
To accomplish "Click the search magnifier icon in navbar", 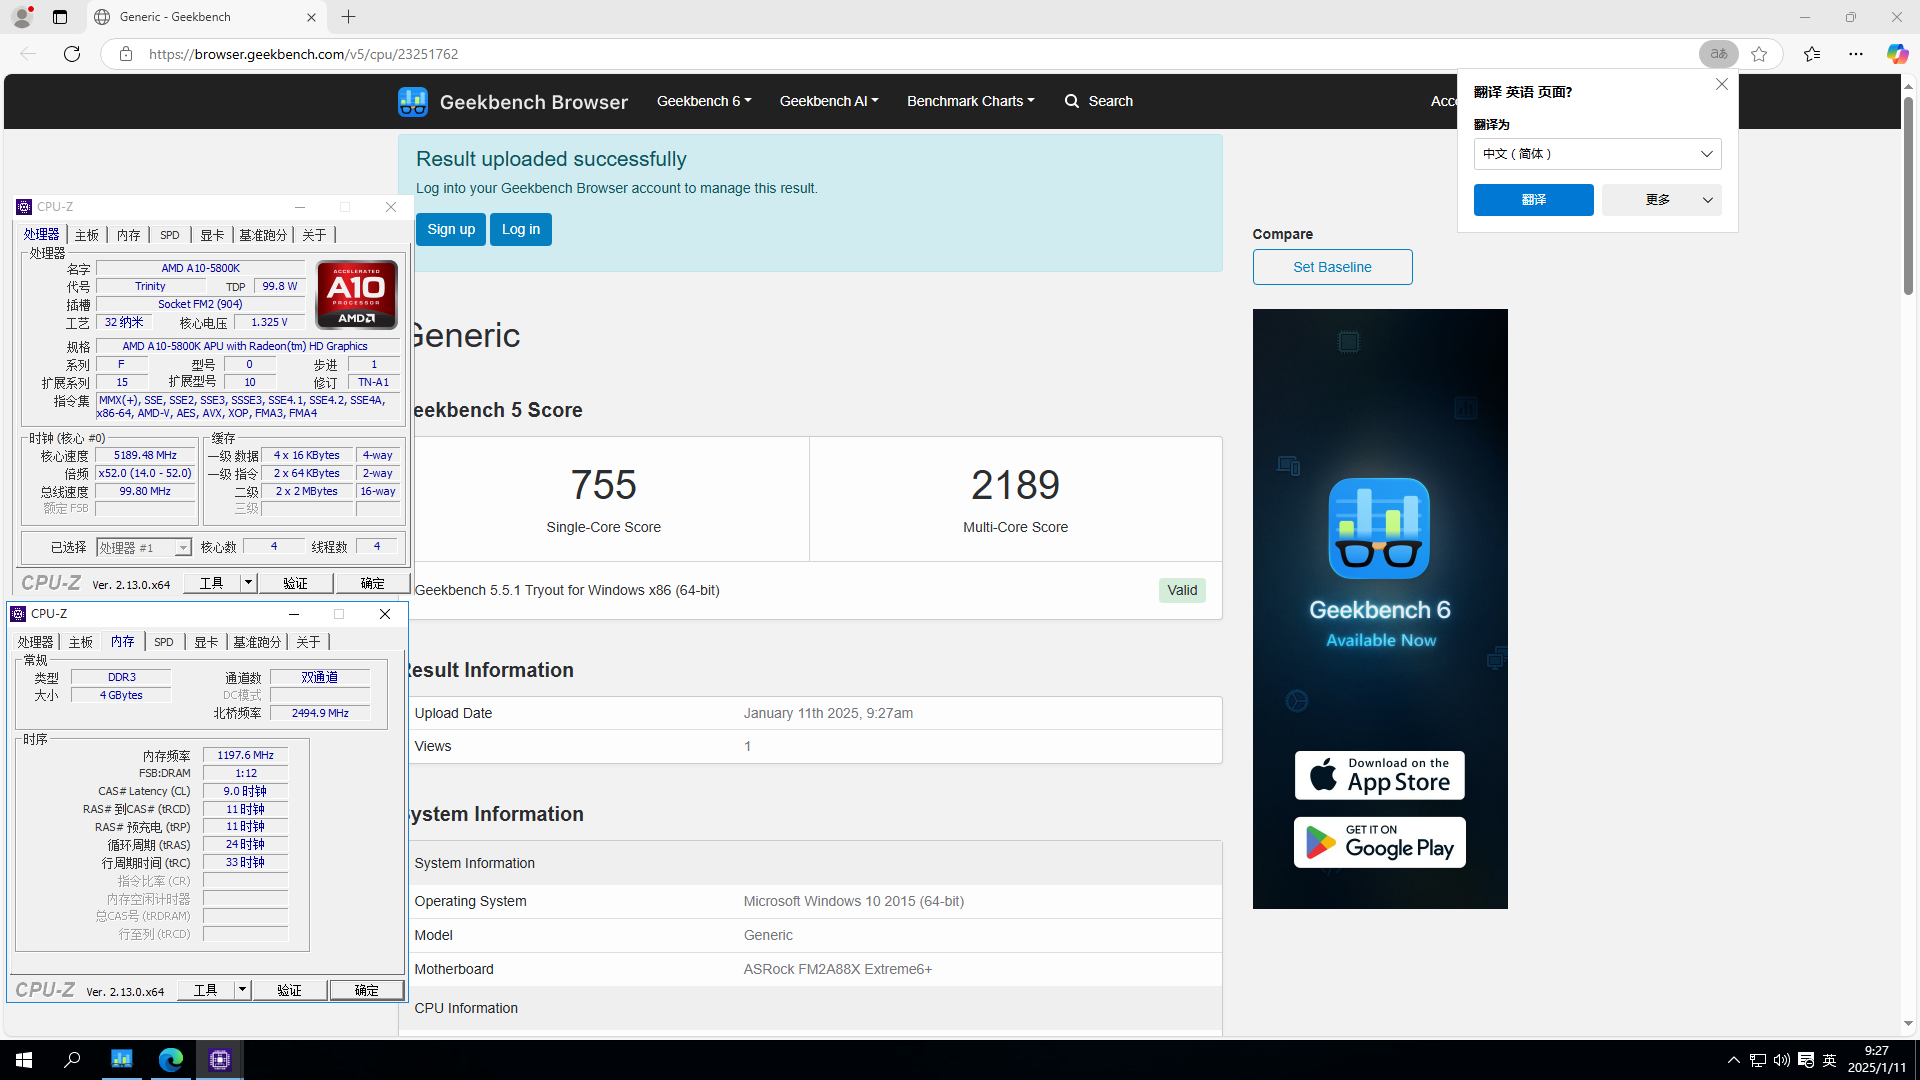I will pos(1072,101).
